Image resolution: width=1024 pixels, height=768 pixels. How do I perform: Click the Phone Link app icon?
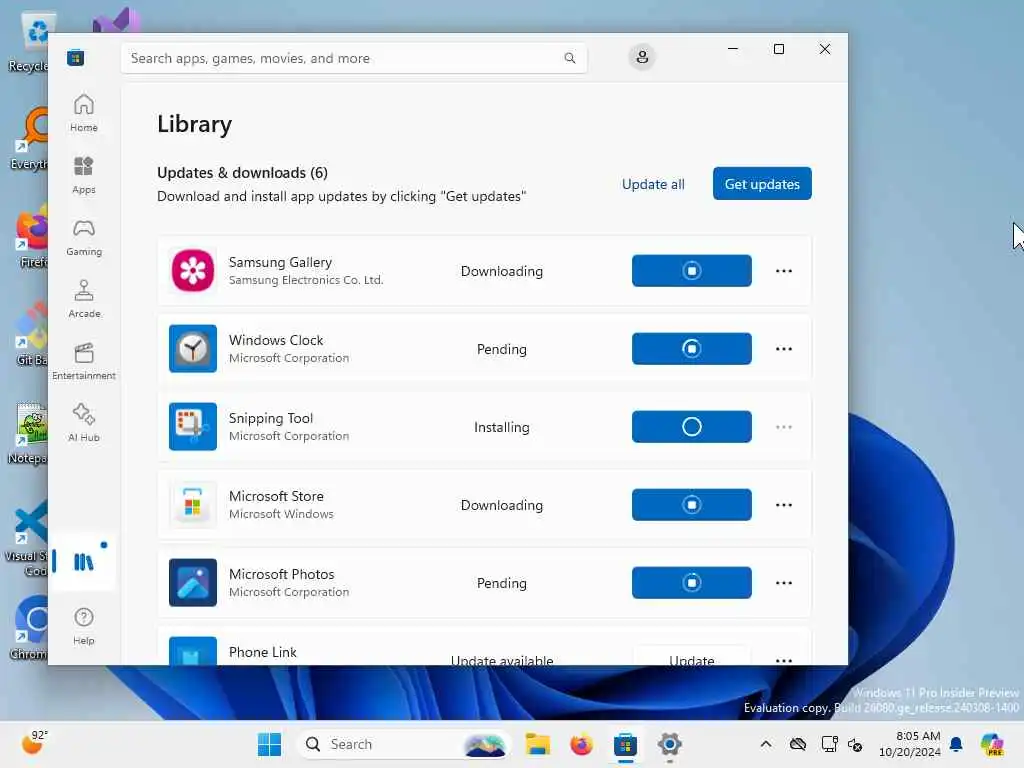coord(193,651)
